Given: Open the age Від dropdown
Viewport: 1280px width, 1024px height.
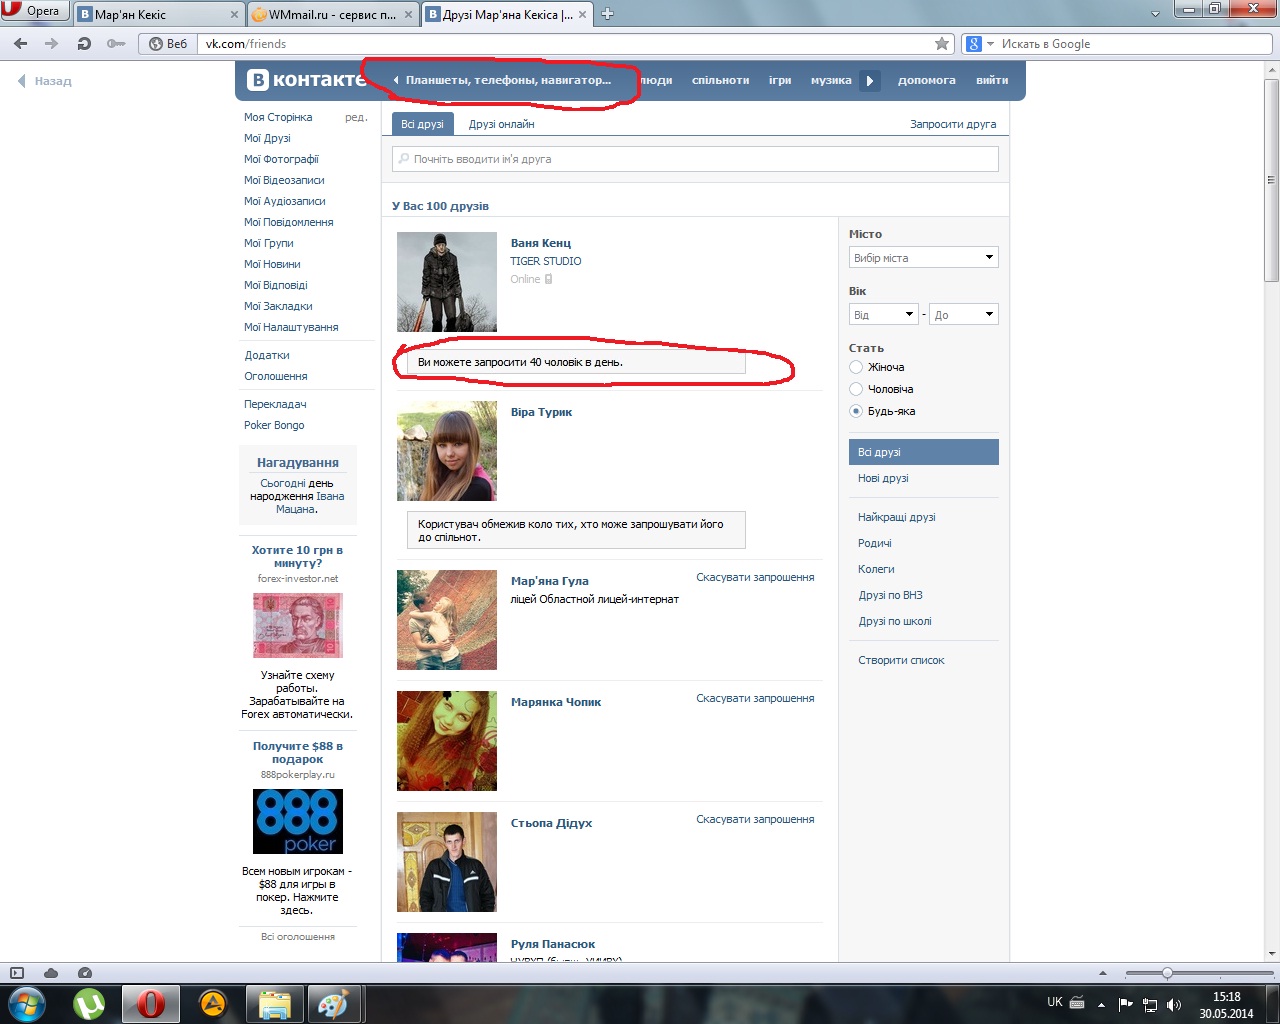Looking at the screenshot, I should pos(884,315).
